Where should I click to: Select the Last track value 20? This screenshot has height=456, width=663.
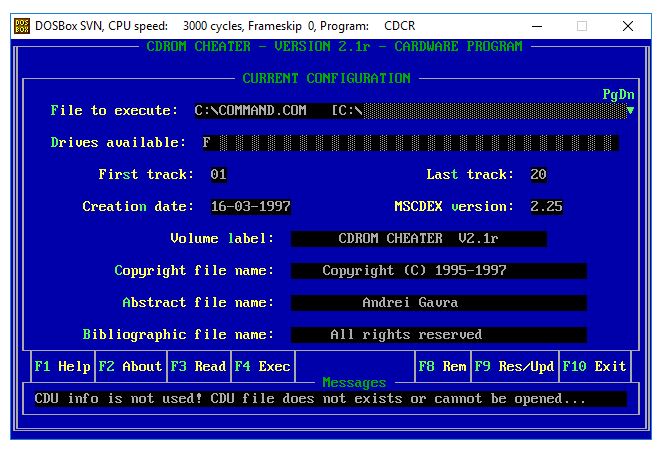(x=539, y=175)
